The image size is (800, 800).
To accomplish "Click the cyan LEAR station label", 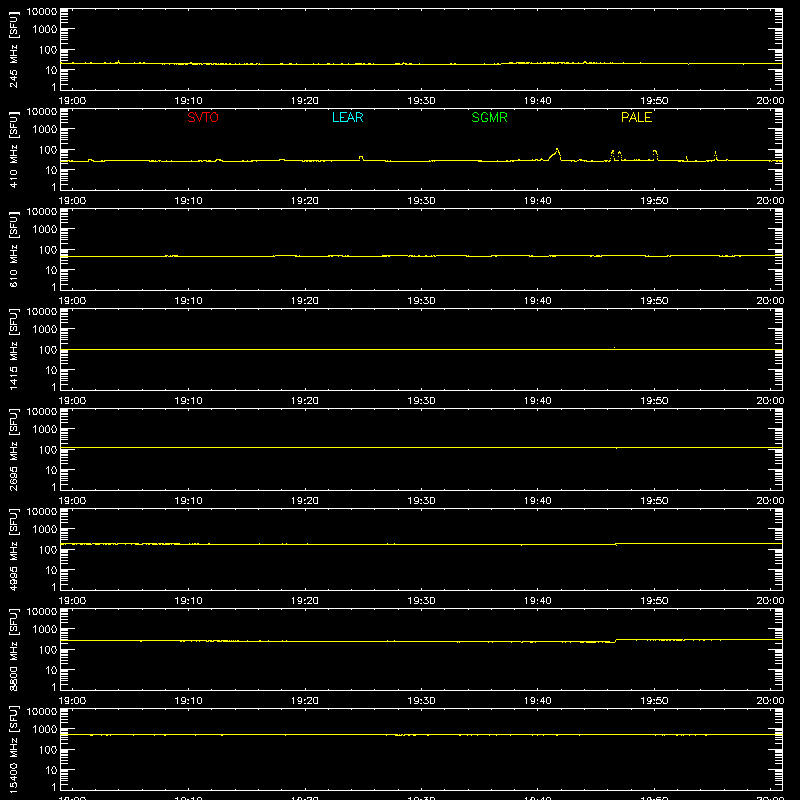I will pos(347,117).
